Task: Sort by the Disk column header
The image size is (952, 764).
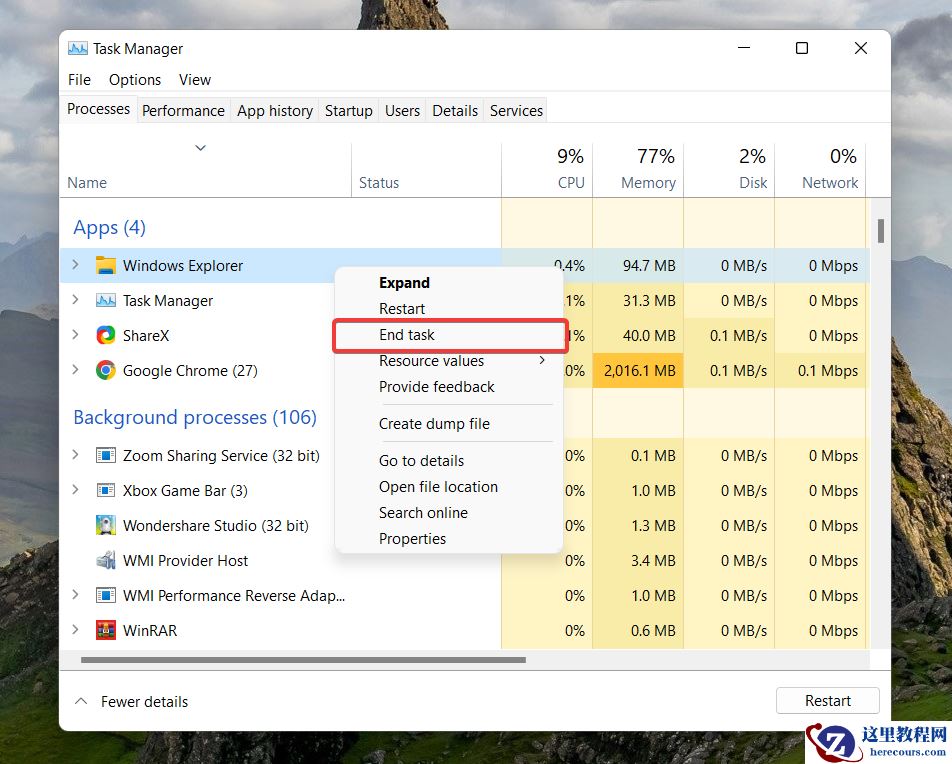Action: 729,169
